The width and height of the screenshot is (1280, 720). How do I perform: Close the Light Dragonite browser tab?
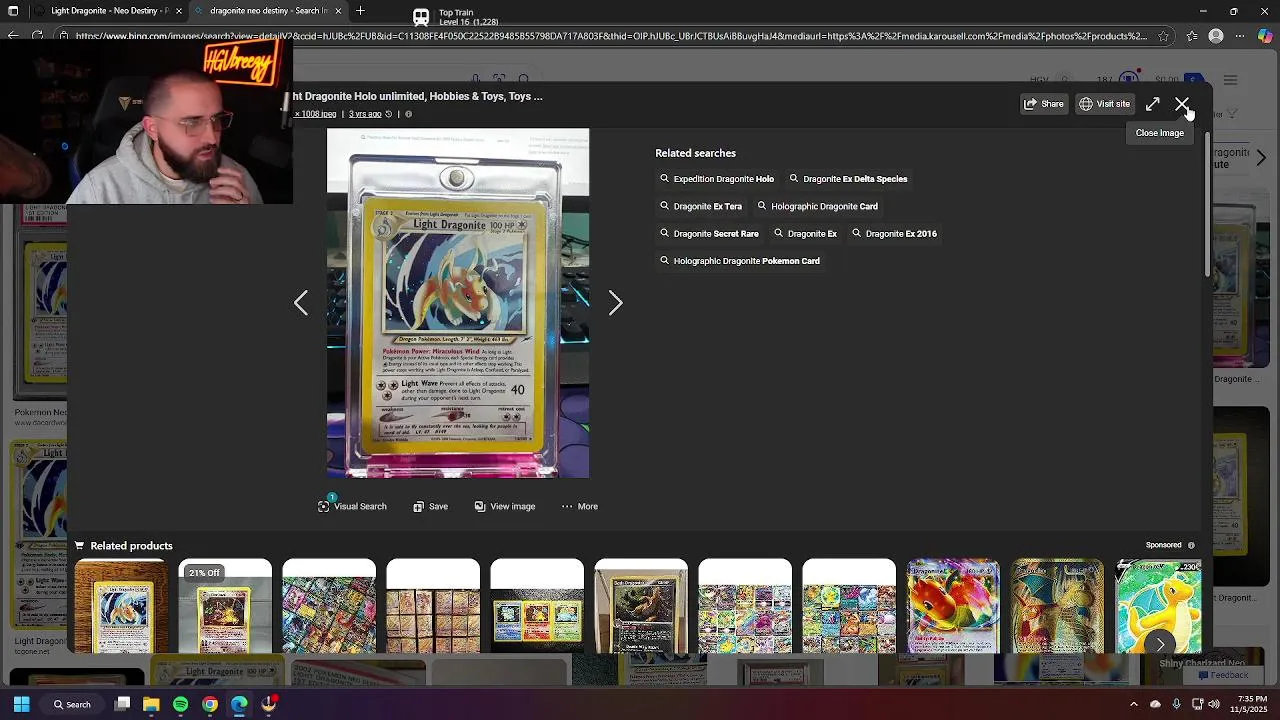tap(178, 11)
